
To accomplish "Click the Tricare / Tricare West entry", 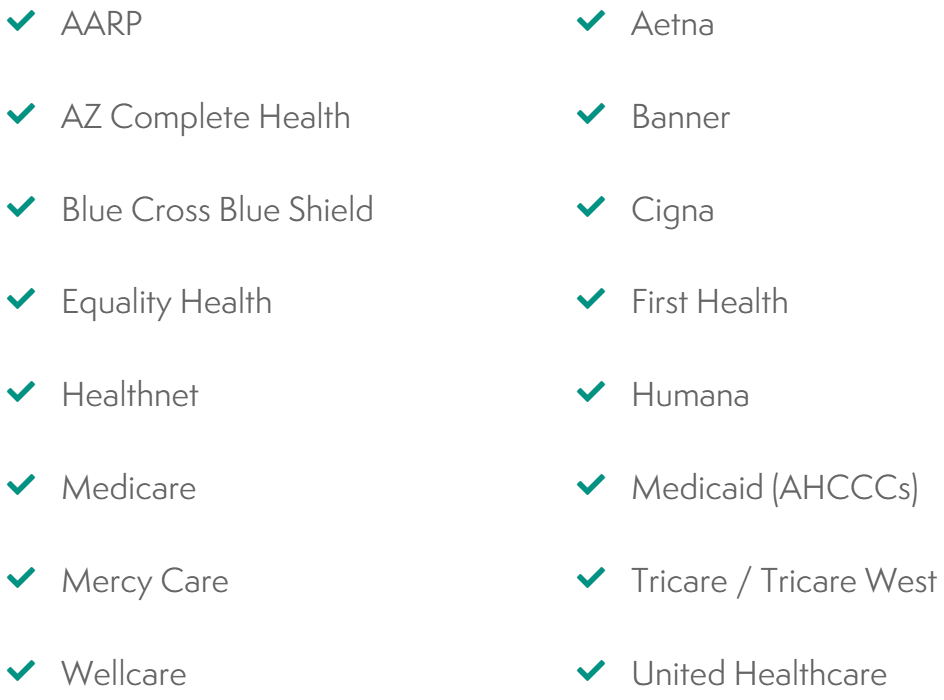I will (x=784, y=581).
